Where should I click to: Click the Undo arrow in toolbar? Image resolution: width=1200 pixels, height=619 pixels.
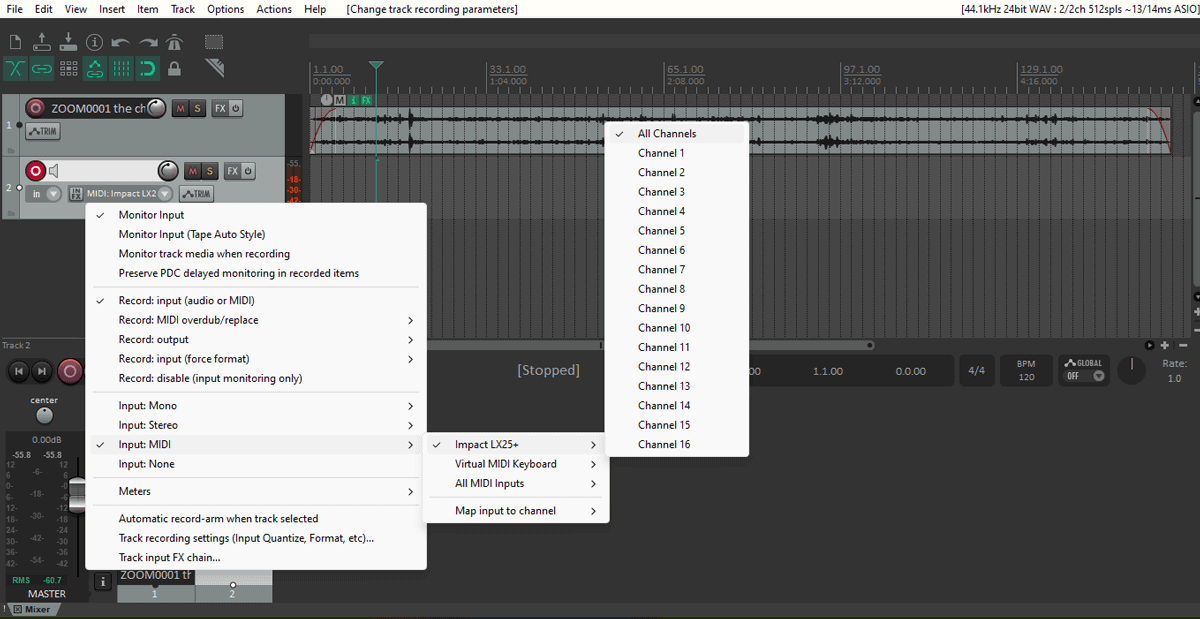tap(121, 42)
